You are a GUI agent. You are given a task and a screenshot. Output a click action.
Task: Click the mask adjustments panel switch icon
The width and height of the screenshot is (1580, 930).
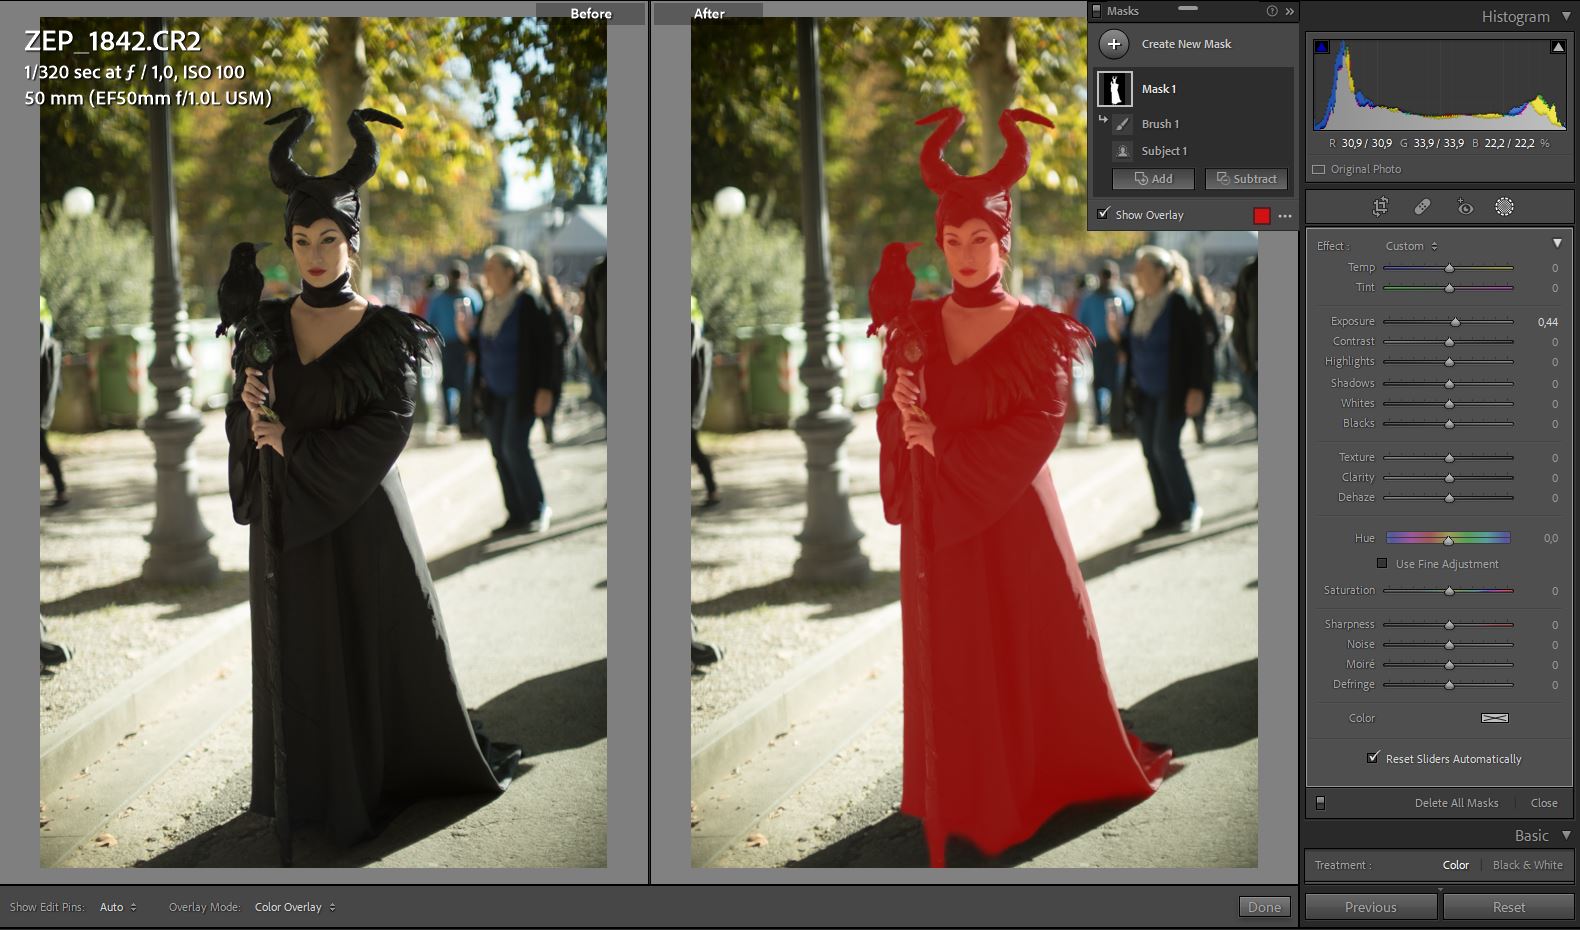(x=1320, y=803)
